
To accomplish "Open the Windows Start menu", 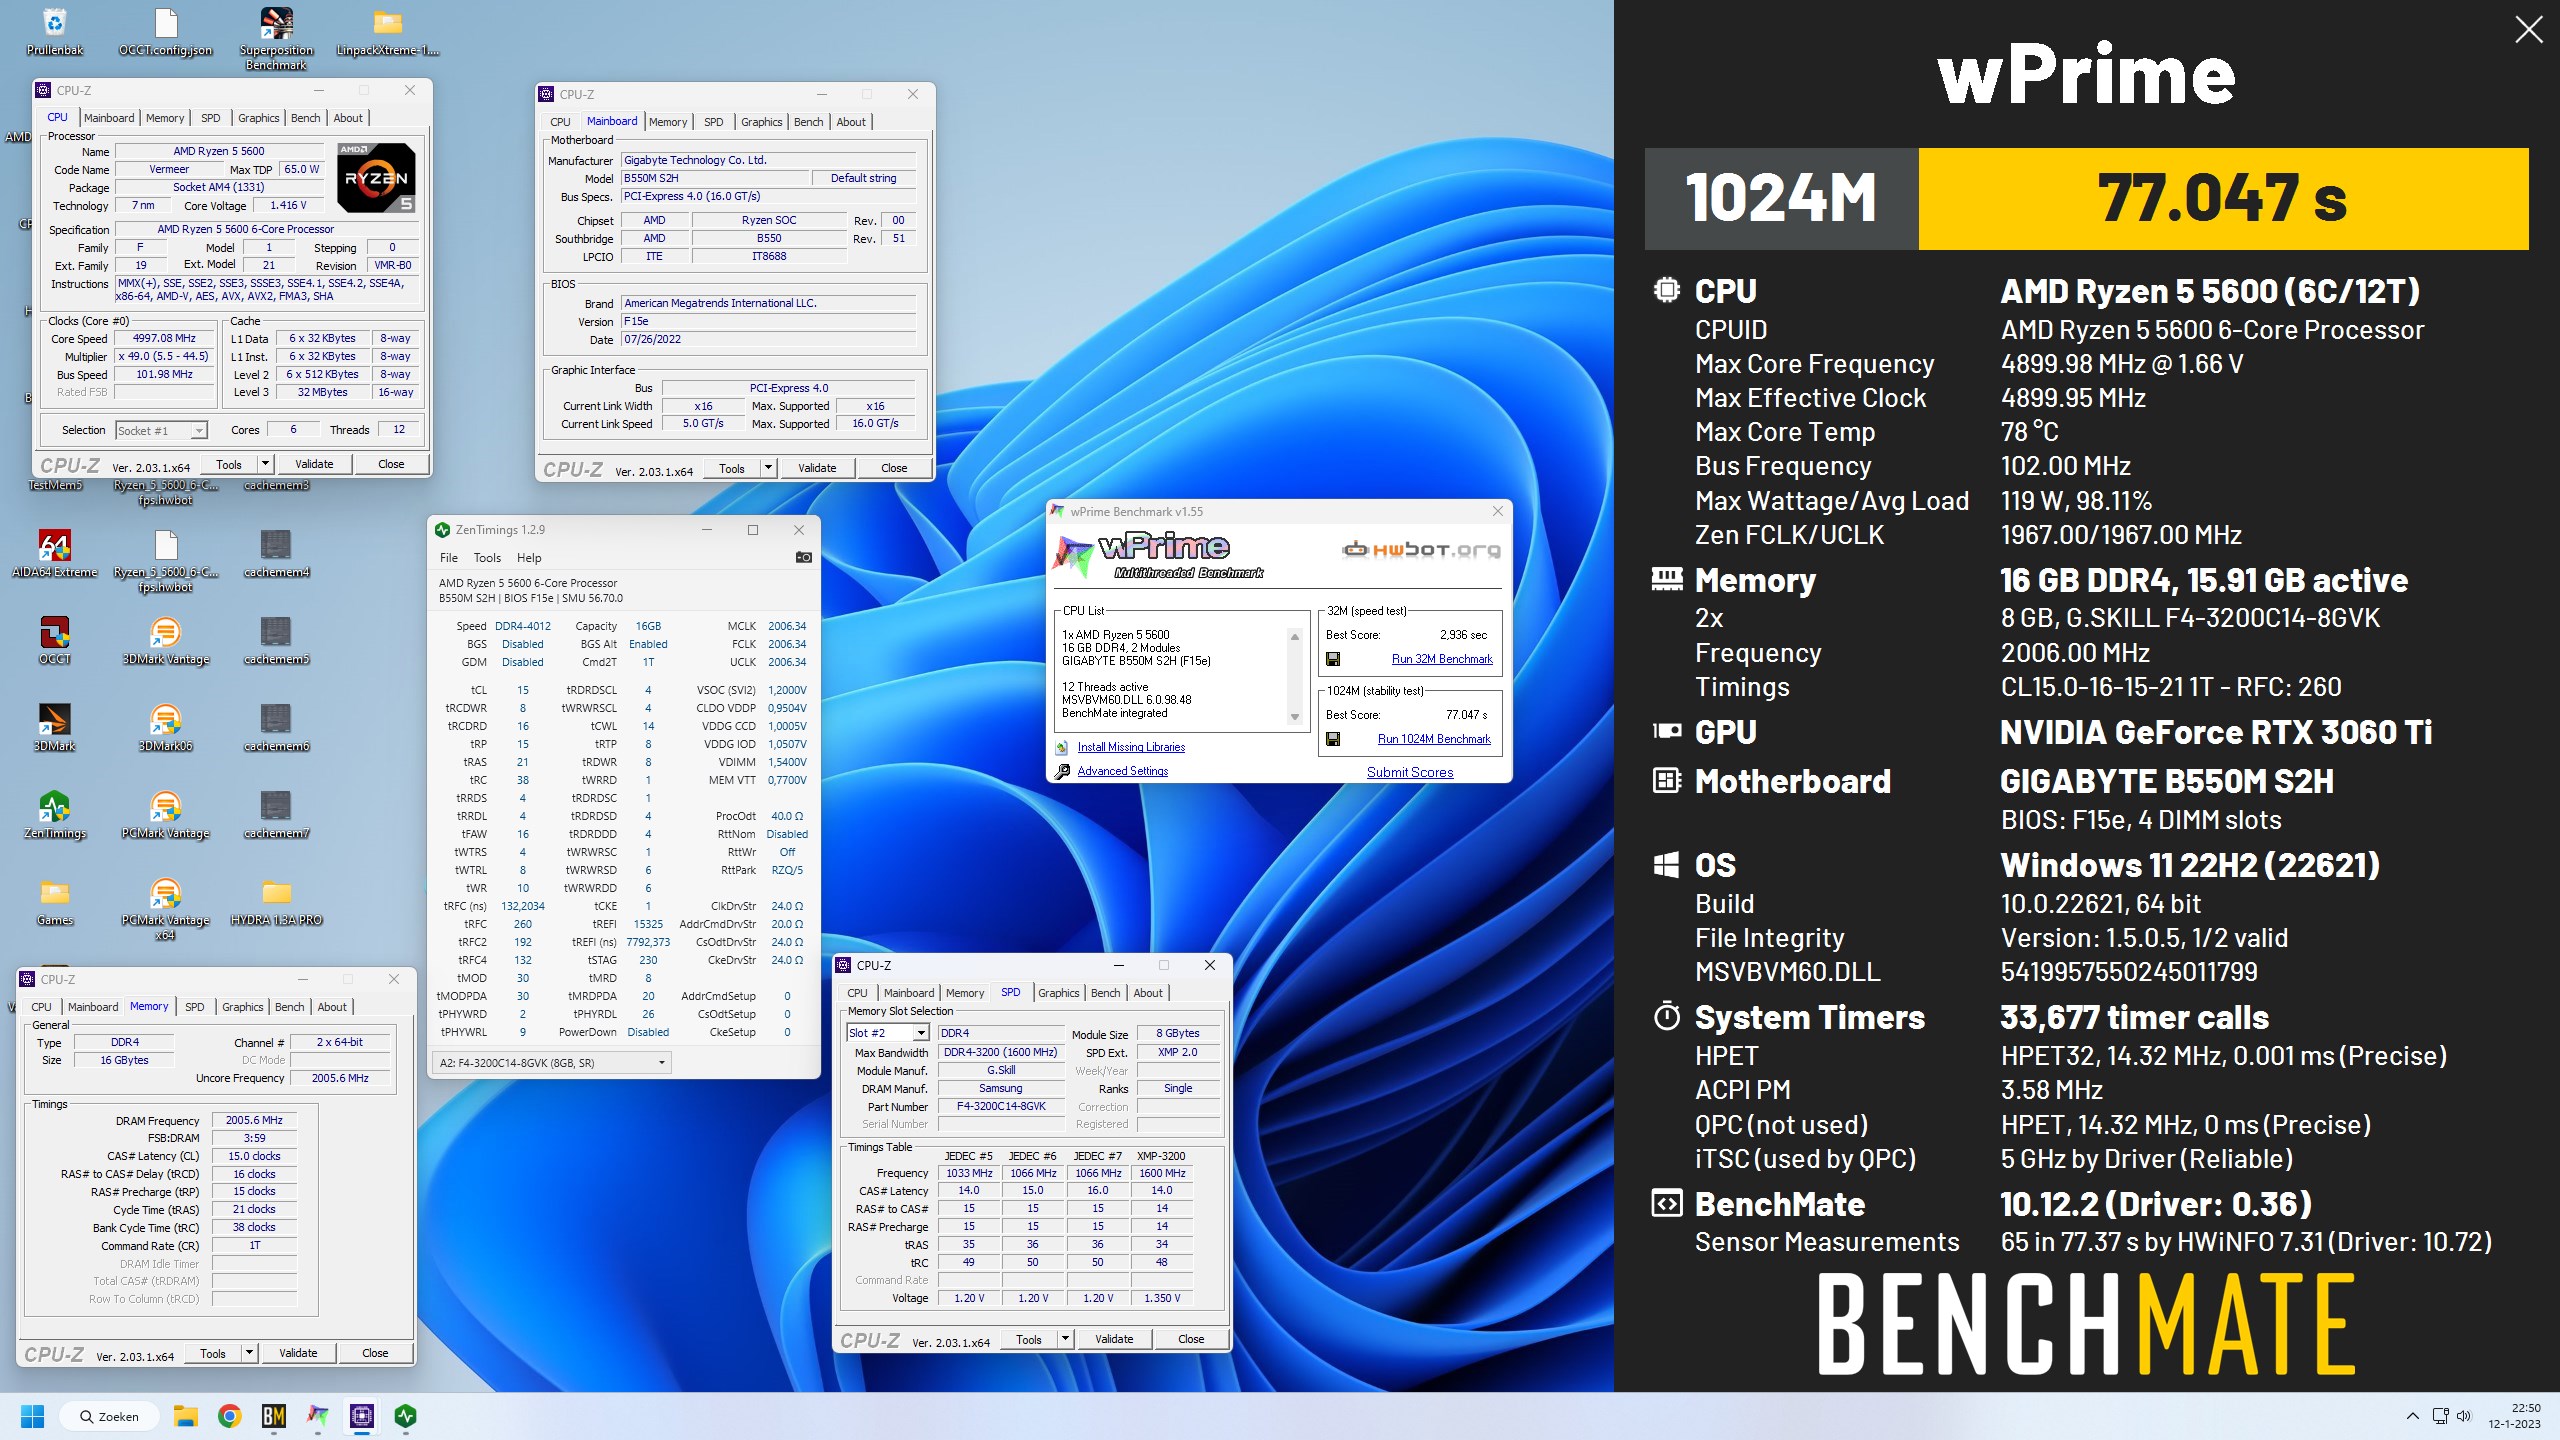I will pos(33,1416).
